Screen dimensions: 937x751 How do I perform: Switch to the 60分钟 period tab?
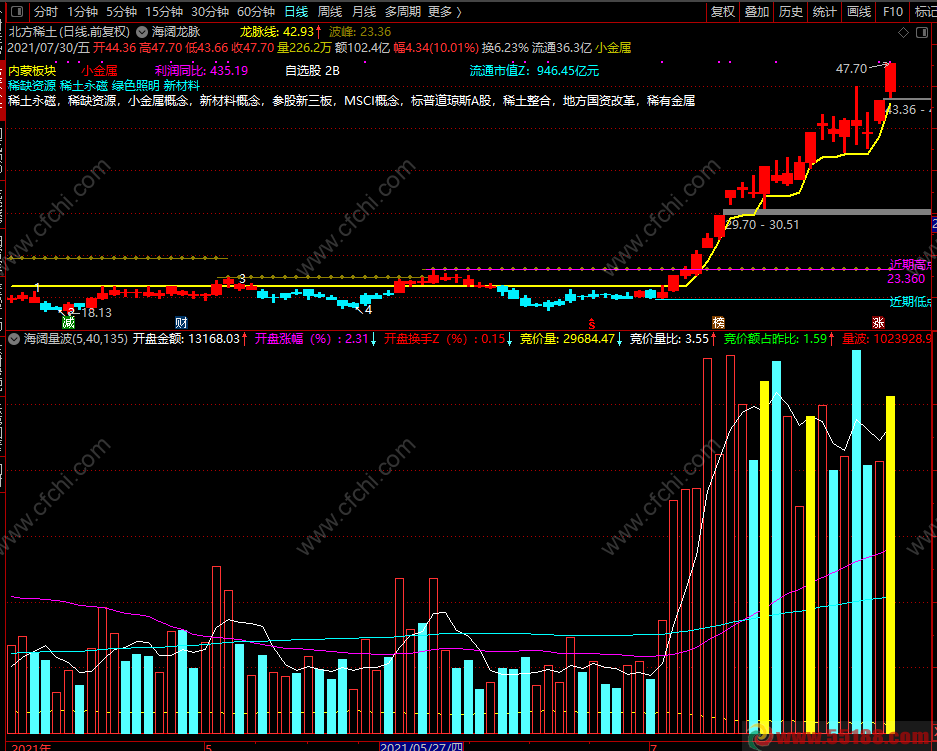[x=256, y=11]
